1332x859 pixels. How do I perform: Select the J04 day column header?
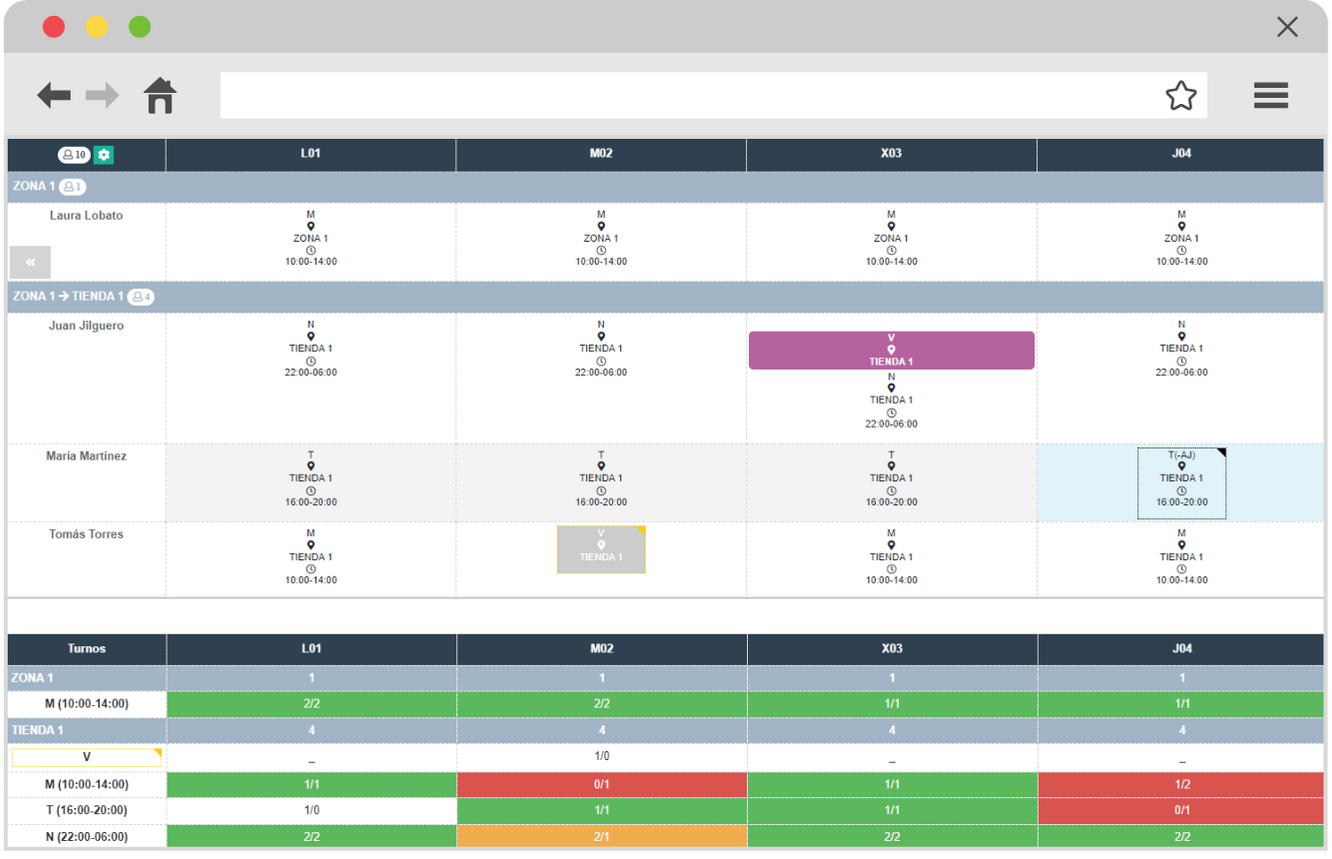(1181, 154)
